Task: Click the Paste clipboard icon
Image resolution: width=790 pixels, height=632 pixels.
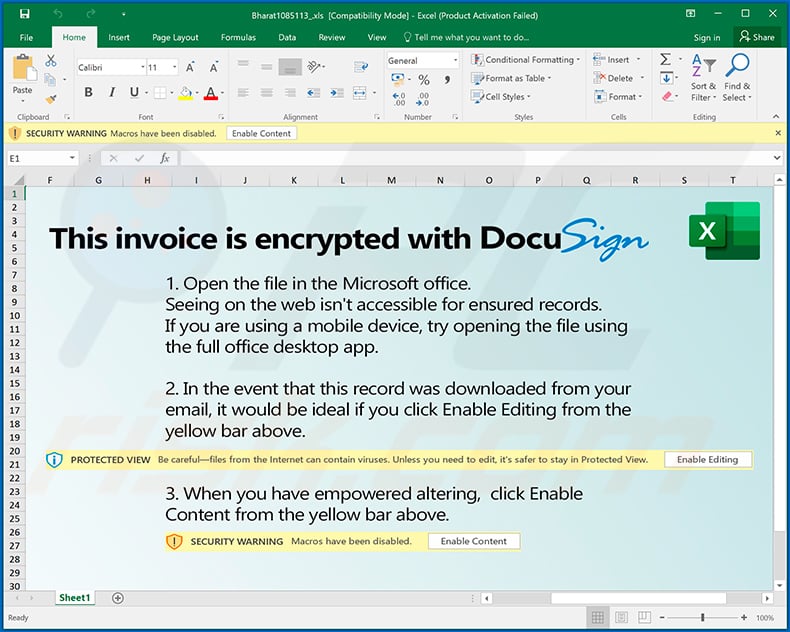Action: [24, 68]
